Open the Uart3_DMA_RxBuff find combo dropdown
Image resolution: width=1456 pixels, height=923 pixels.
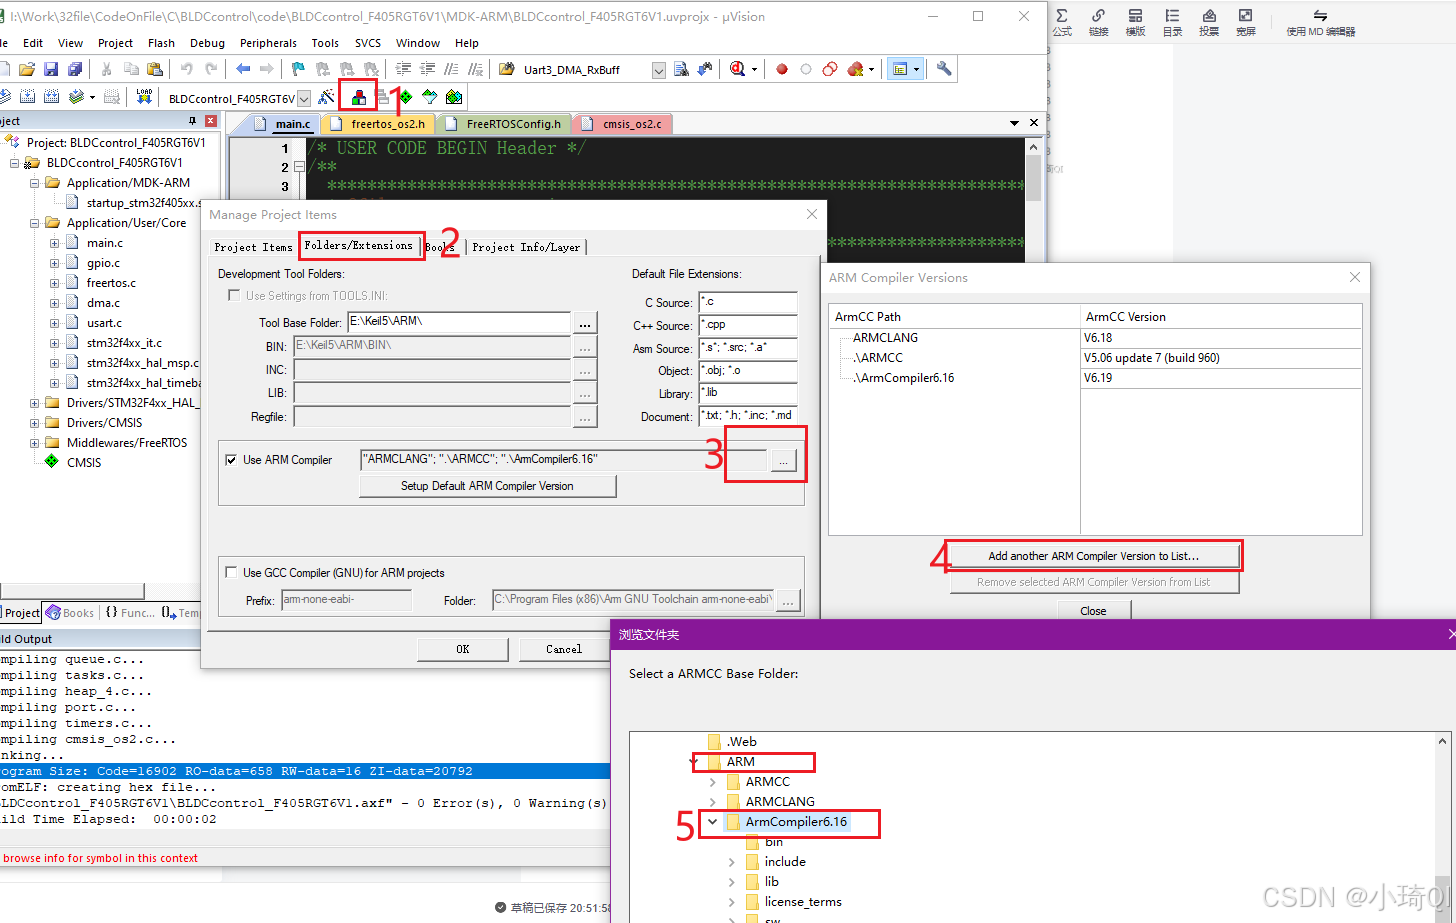pos(658,70)
